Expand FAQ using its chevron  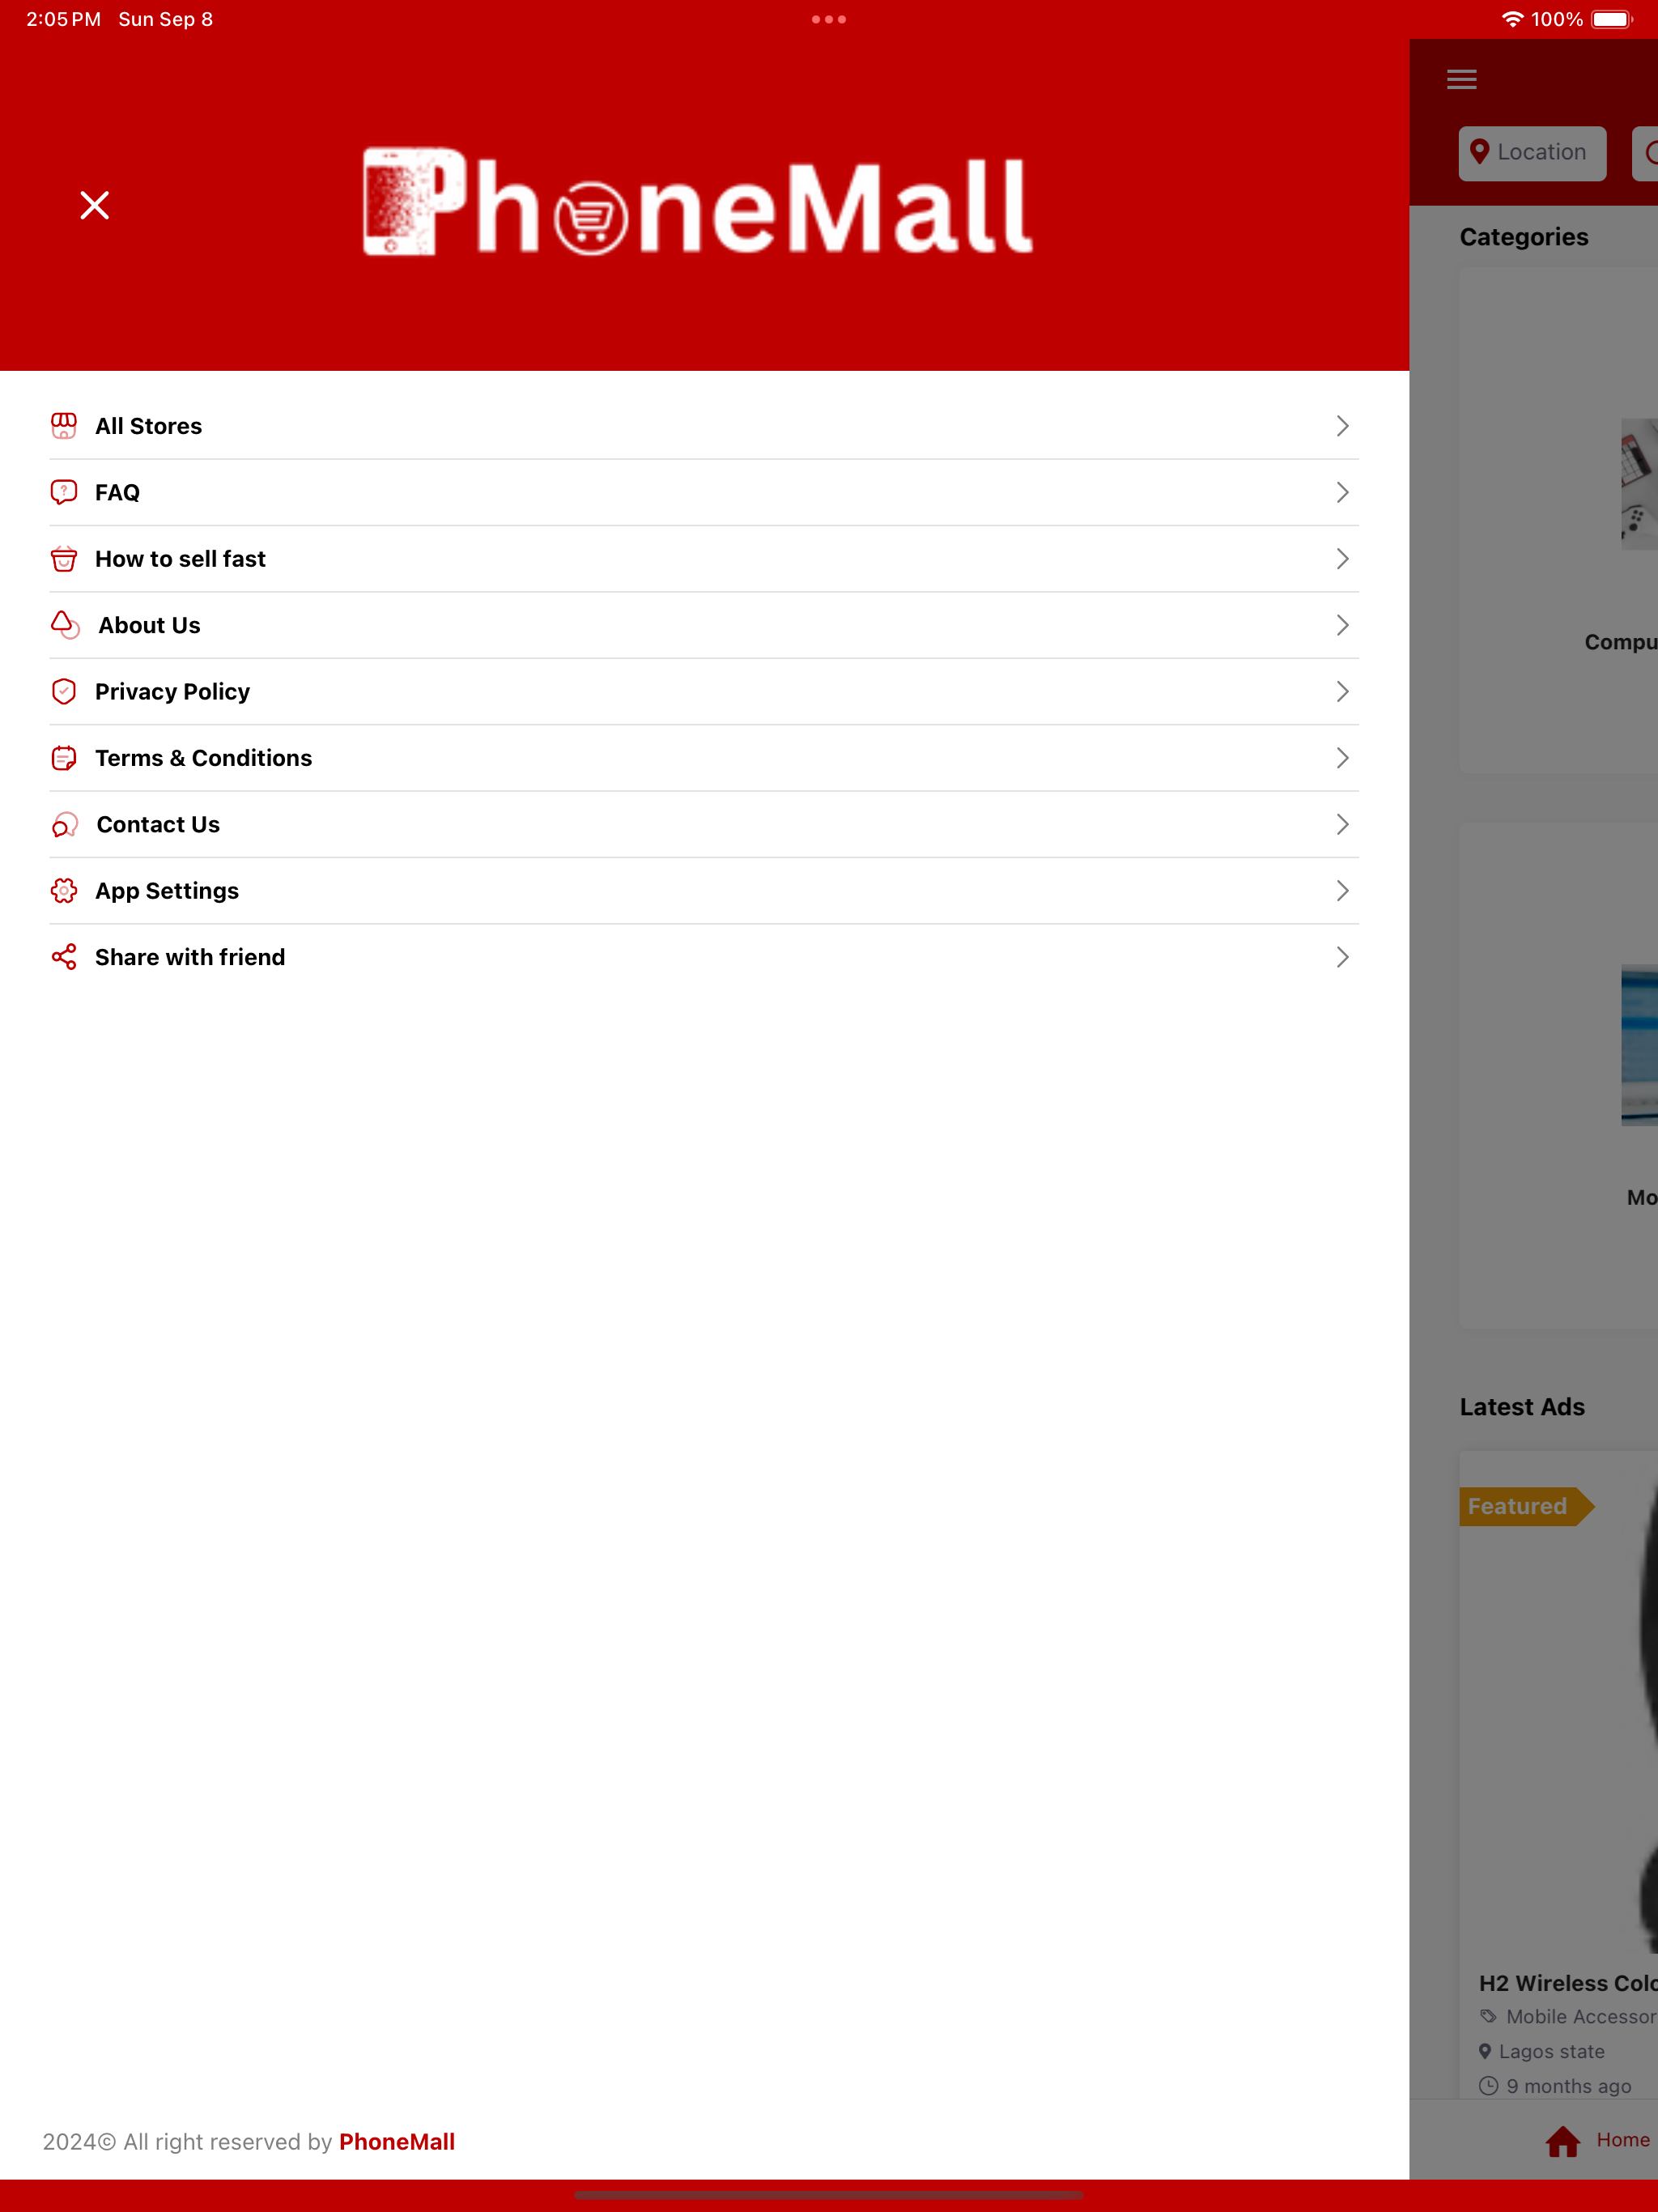coord(1342,492)
